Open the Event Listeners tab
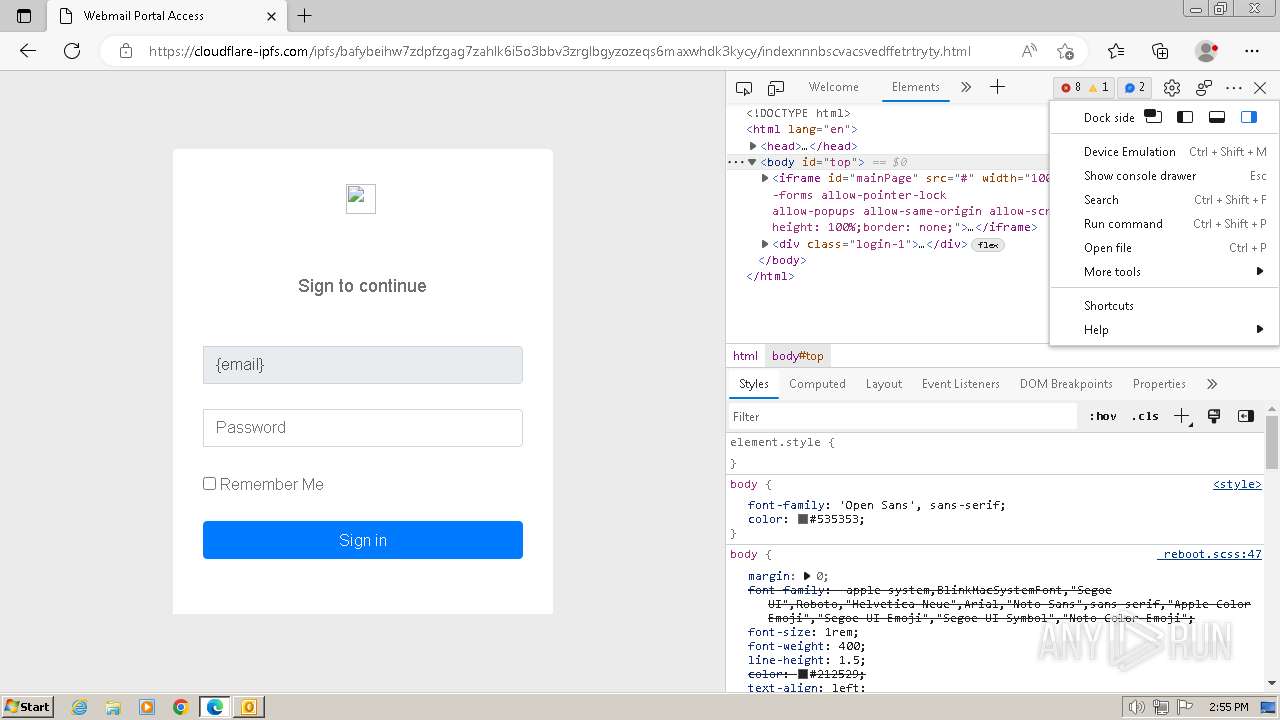 [960, 384]
